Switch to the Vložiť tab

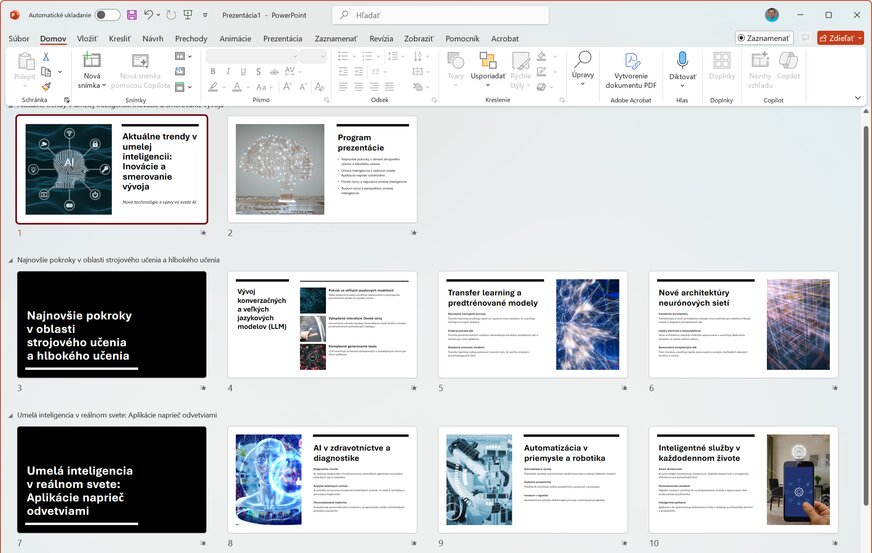coord(87,38)
